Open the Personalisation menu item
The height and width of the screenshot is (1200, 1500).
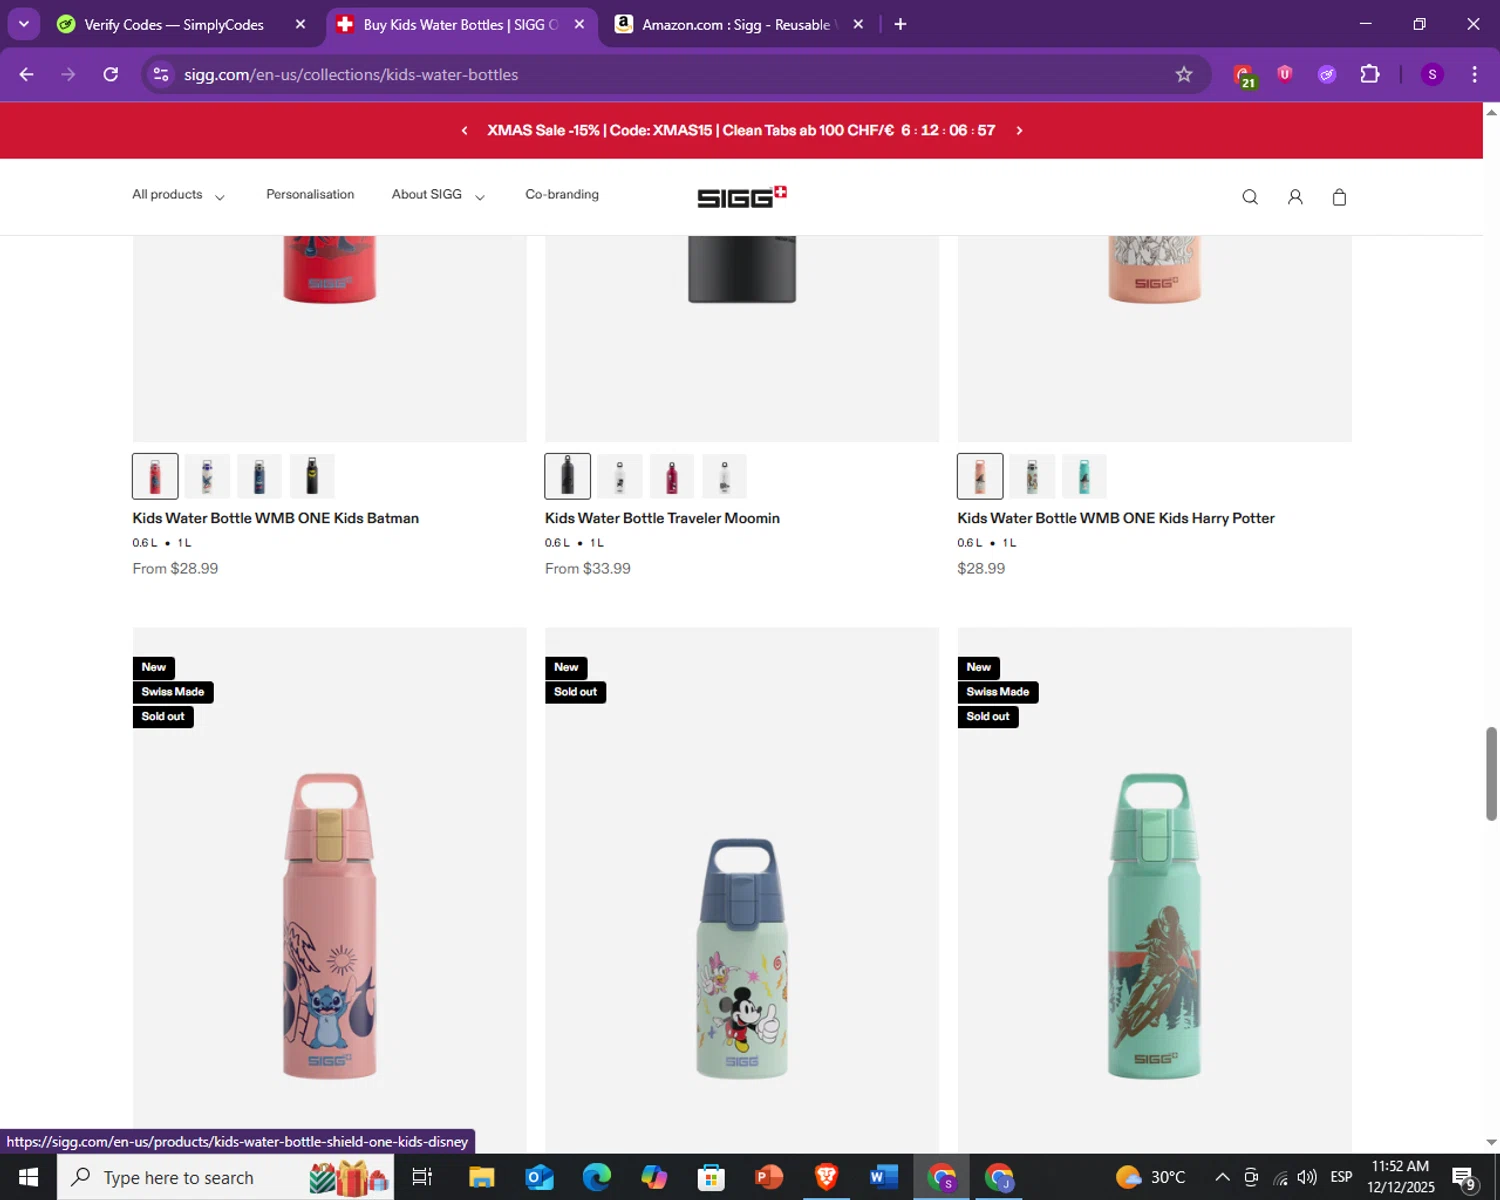(310, 194)
